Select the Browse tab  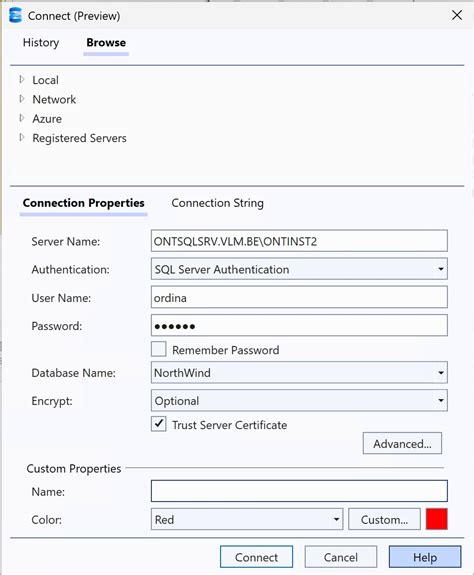coord(106,43)
